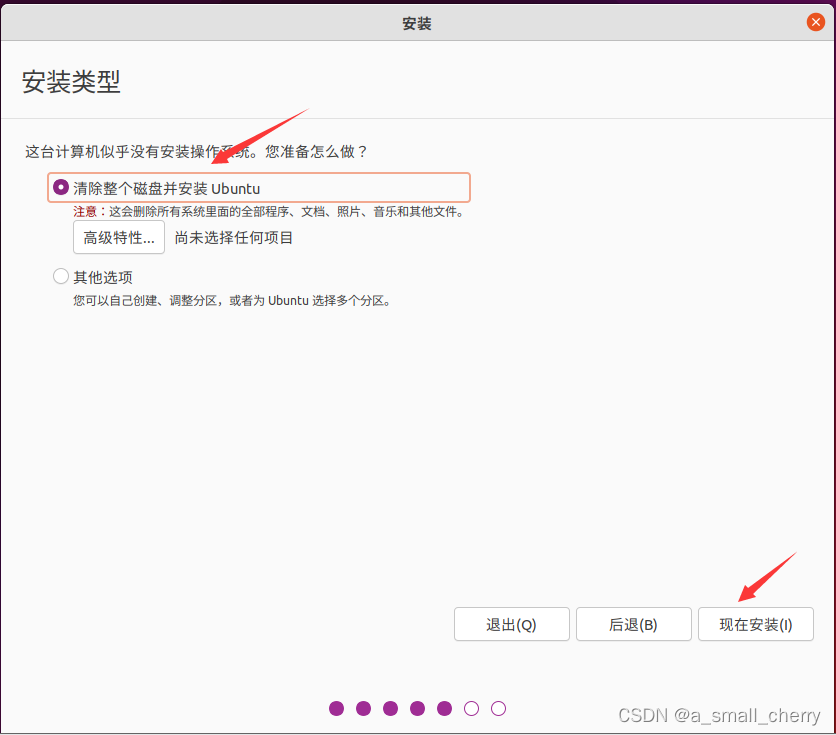Click the window title "安装"
Image resolution: width=836 pixels, height=735 pixels.
417,23
